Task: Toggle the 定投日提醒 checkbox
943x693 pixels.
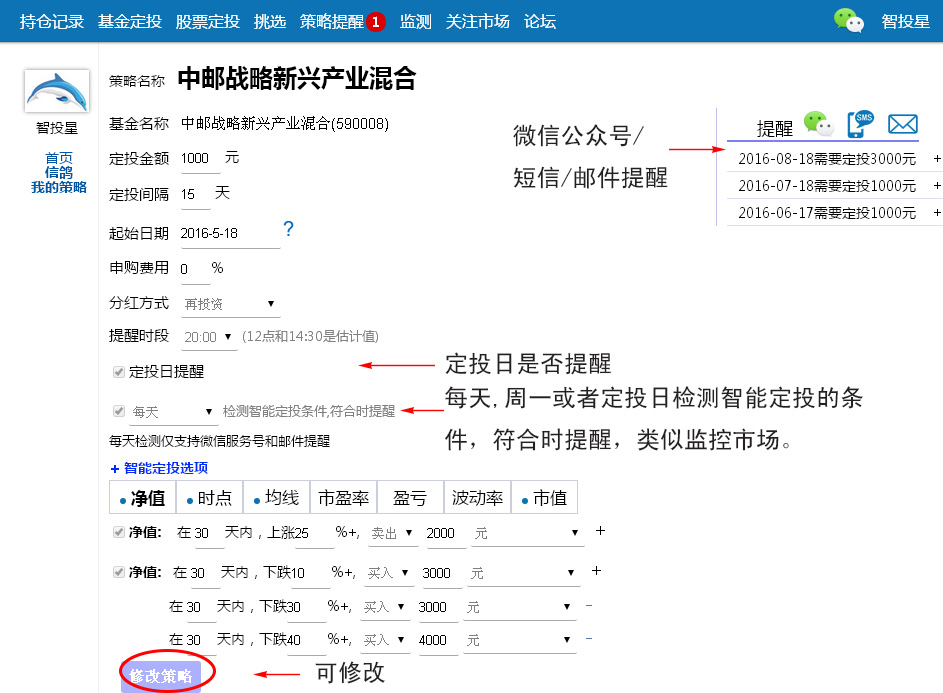Action: [x=118, y=372]
